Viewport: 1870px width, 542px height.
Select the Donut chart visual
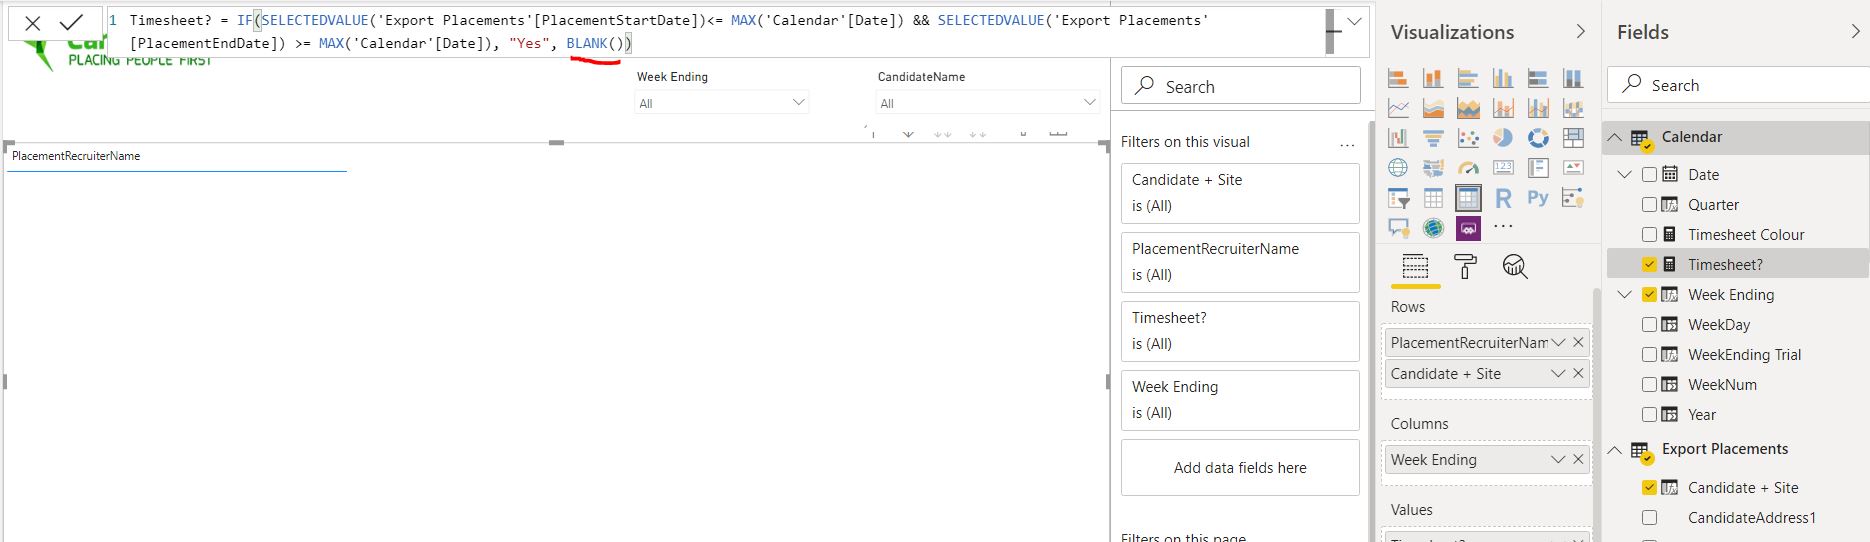1538,138
